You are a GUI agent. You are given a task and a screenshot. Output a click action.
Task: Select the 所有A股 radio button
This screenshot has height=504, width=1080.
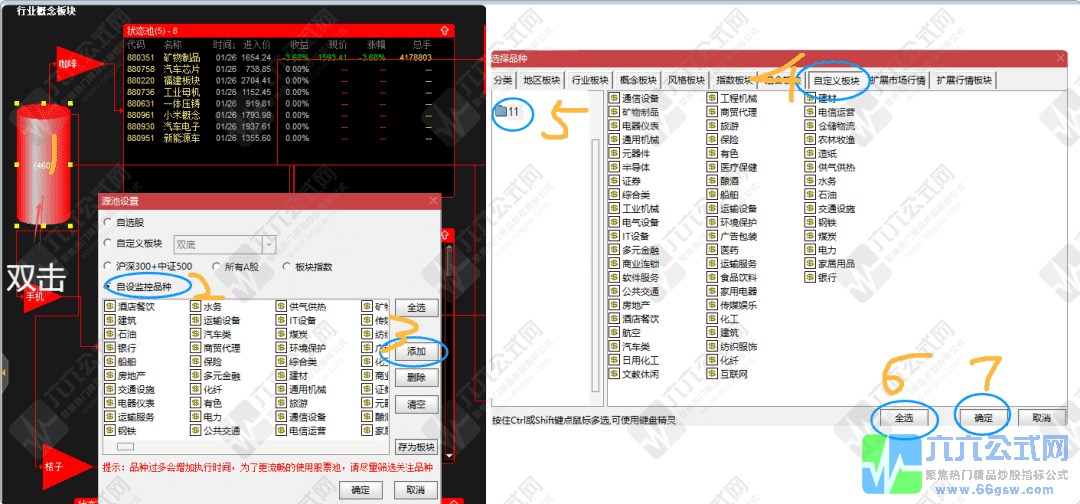pyautogui.click(x=216, y=266)
